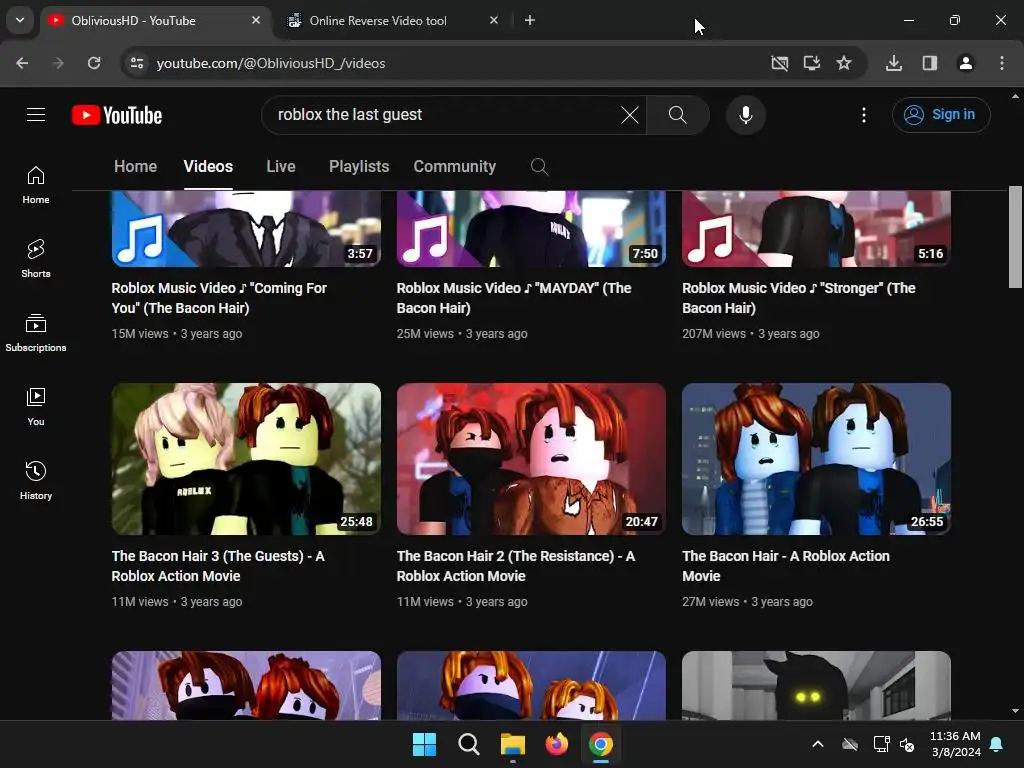Click the YouTube logo

[117, 115]
